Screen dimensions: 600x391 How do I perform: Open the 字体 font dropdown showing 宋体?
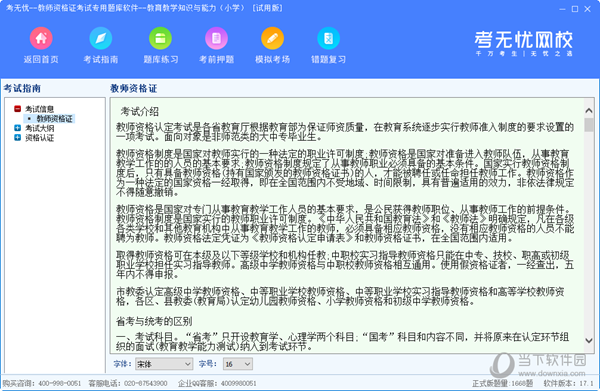tap(164, 364)
